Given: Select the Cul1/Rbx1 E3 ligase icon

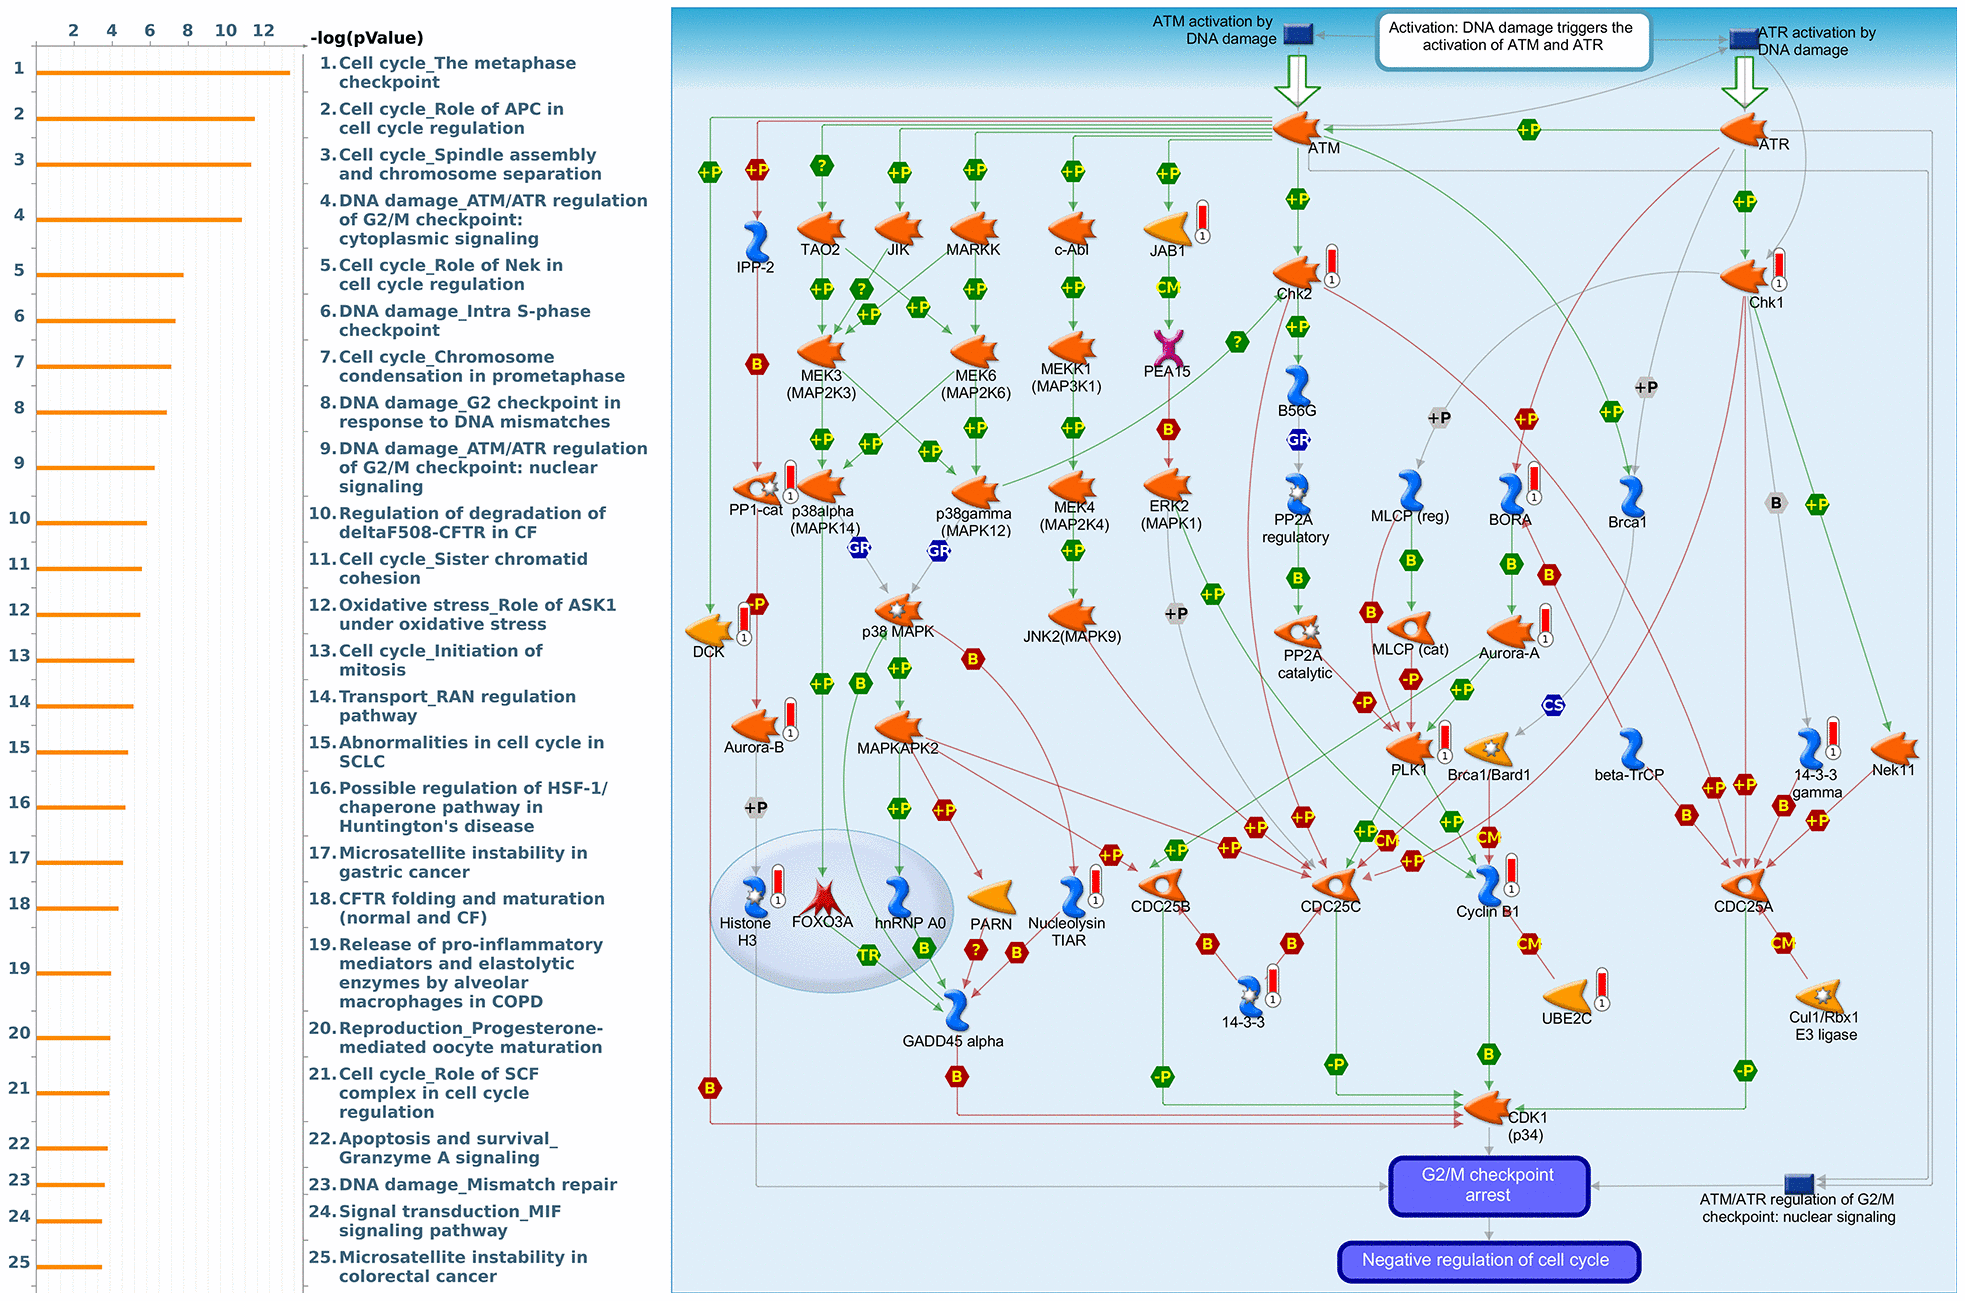Looking at the screenshot, I should click(1820, 995).
